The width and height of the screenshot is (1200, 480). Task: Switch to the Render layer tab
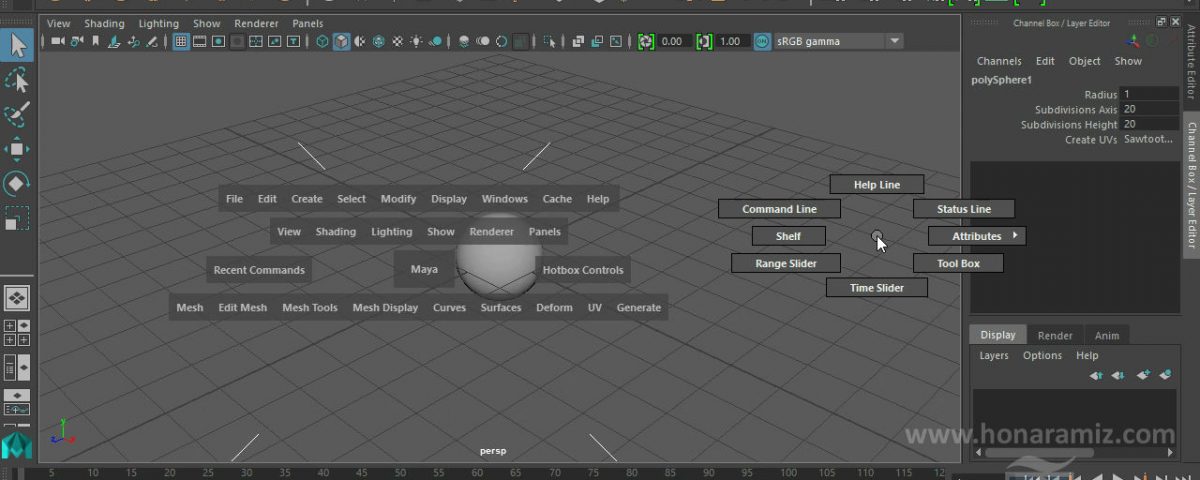[1055, 336]
